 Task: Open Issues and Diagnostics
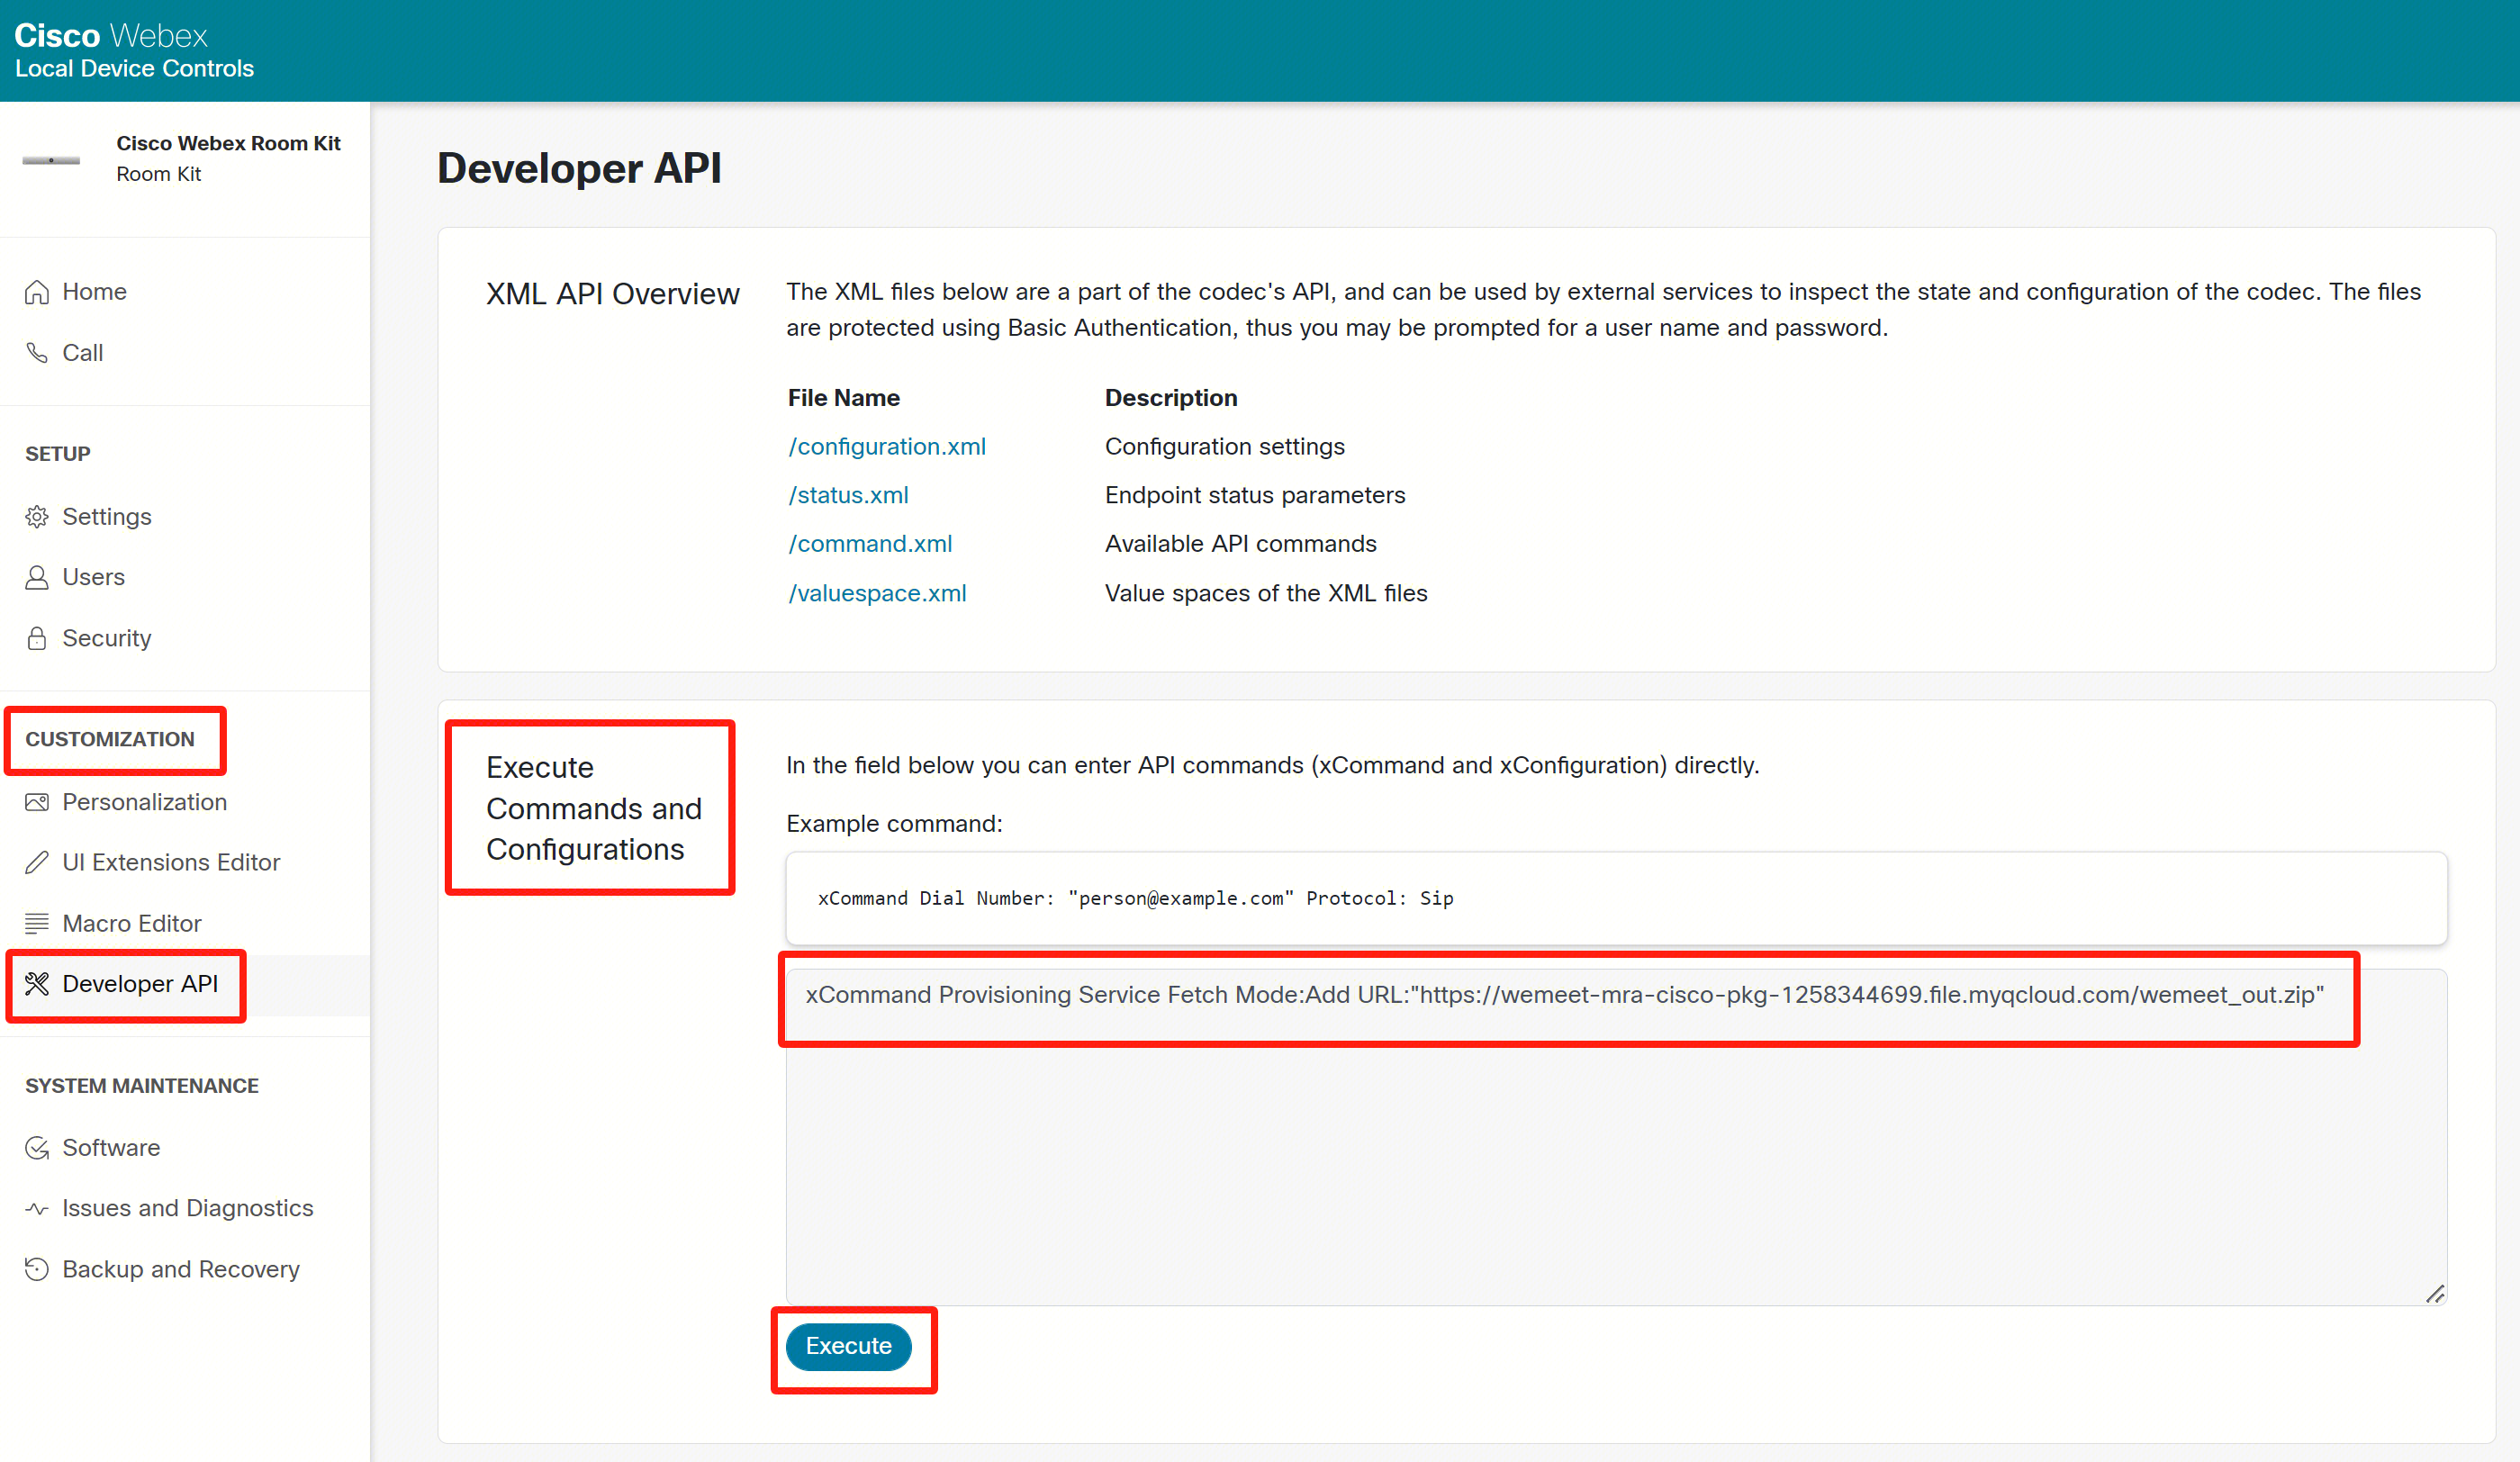(x=185, y=1209)
